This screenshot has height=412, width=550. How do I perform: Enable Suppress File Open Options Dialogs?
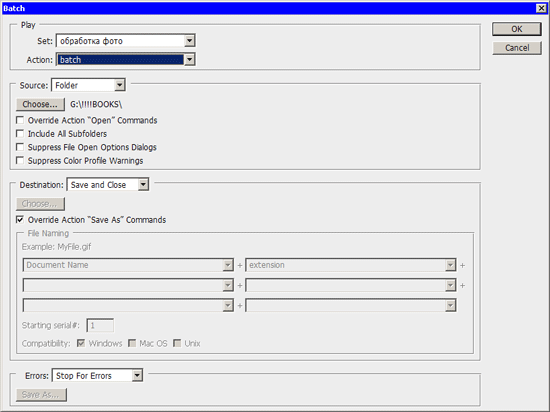pyautogui.click(x=20, y=147)
